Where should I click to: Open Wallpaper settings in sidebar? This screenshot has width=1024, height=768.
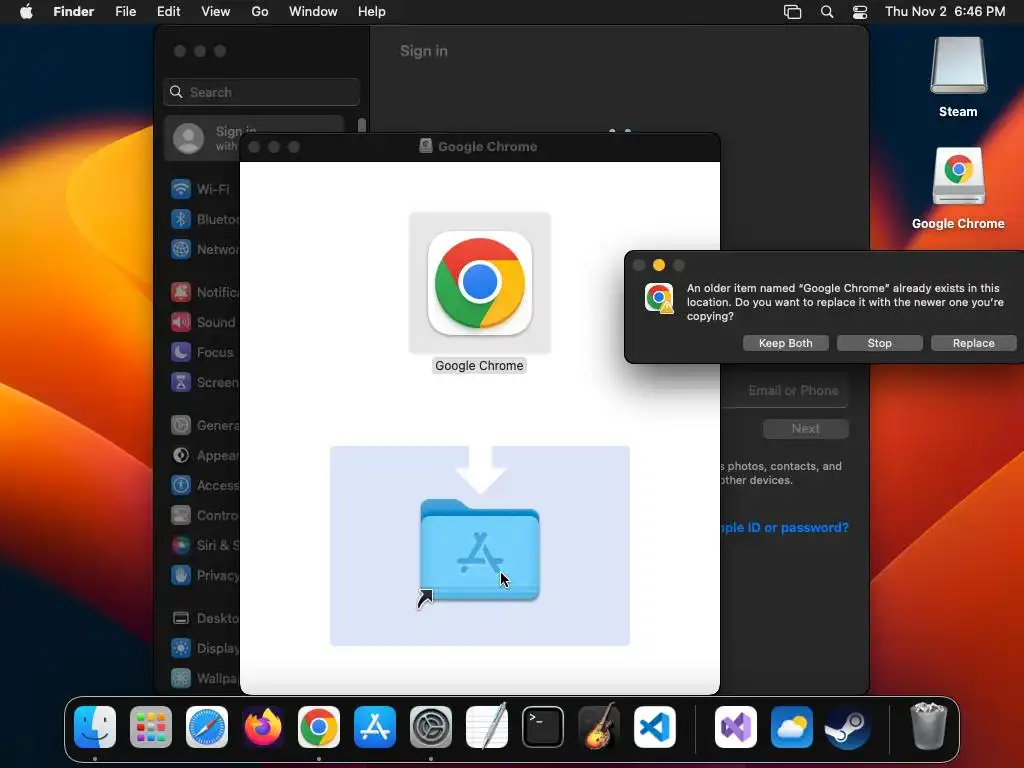click(204, 678)
